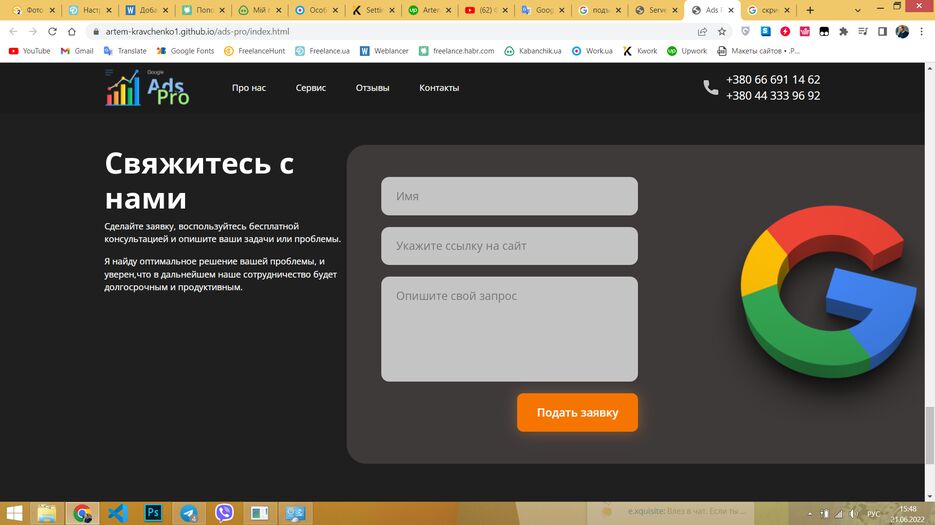
Task: Open Telegram from the taskbar
Action: click(189, 513)
